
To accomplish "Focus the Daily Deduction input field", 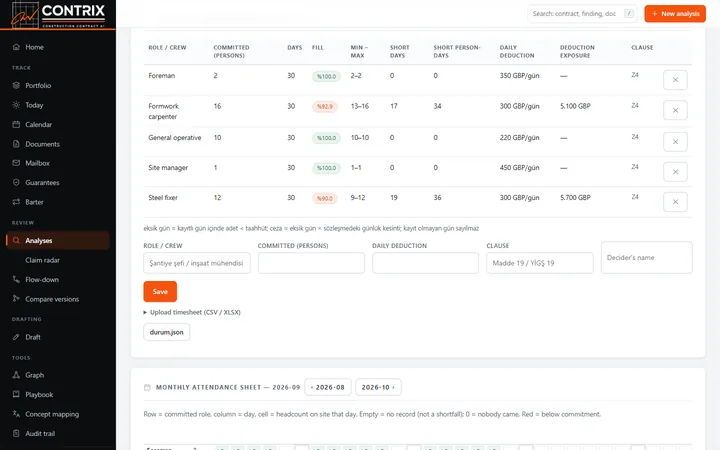I will [425, 263].
